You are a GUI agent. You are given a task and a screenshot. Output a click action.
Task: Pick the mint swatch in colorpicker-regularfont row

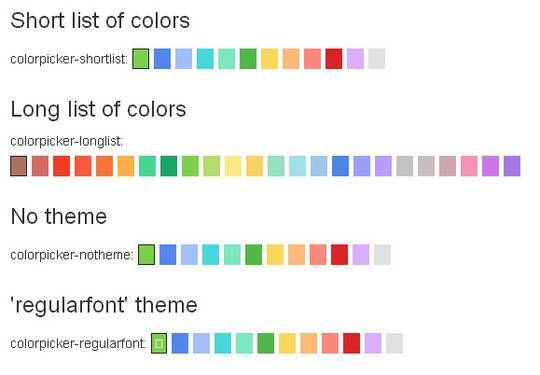(245, 343)
